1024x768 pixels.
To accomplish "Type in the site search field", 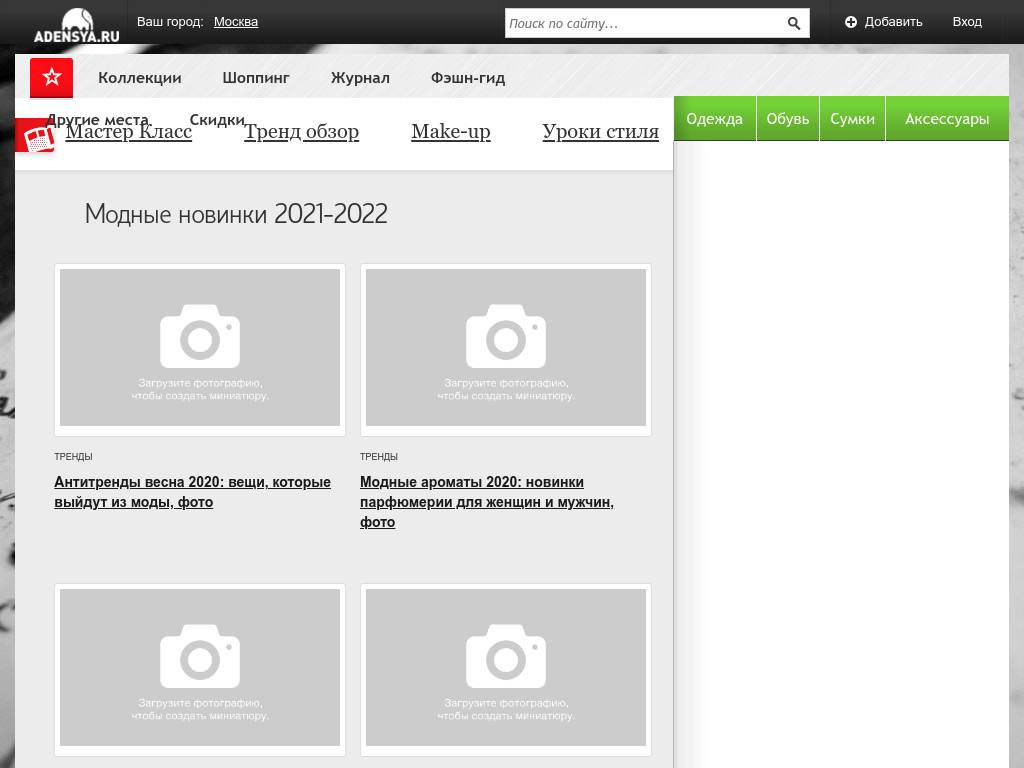I will click(x=640, y=23).
